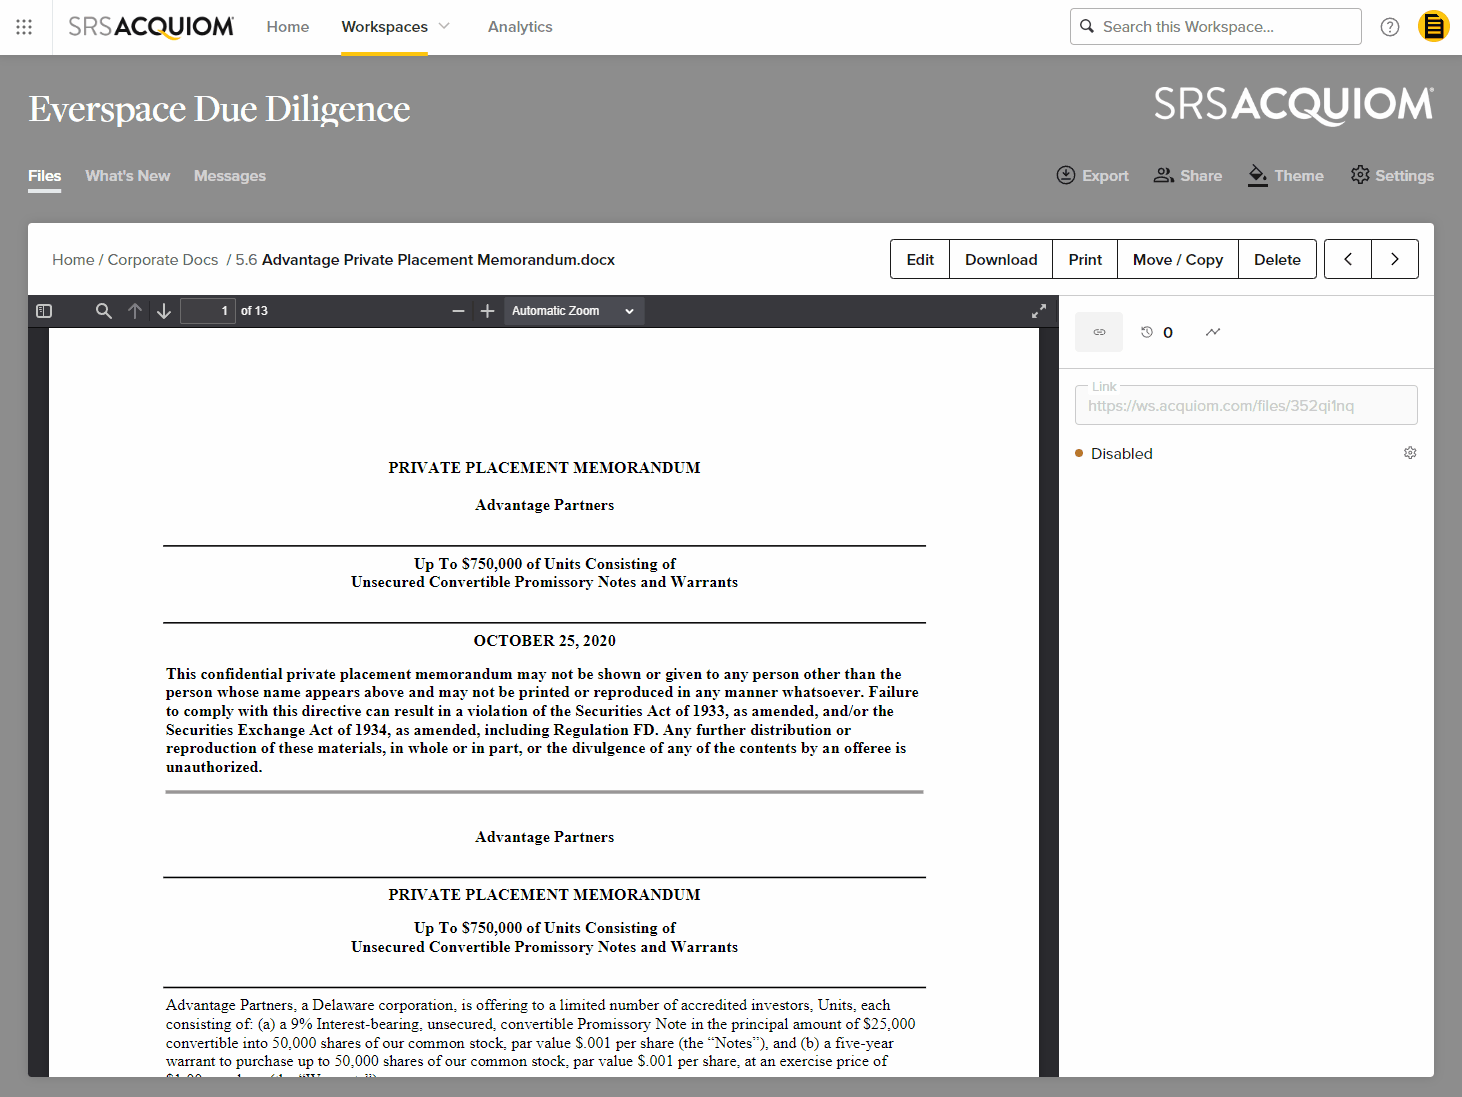Expand the Automatic Zoom dropdown

coord(574,311)
